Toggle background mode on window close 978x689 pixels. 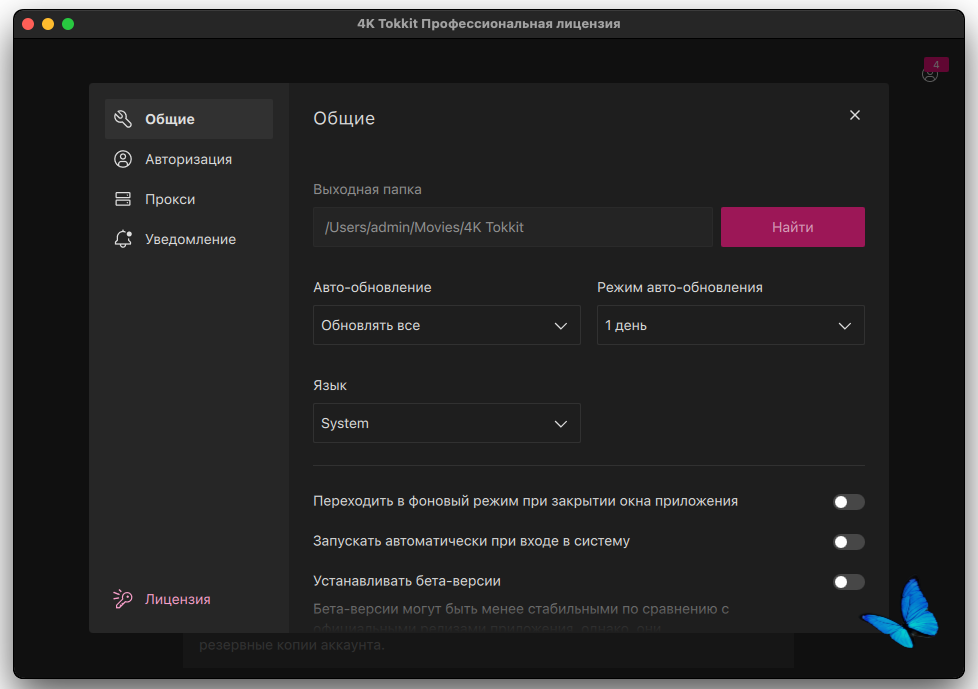click(848, 502)
